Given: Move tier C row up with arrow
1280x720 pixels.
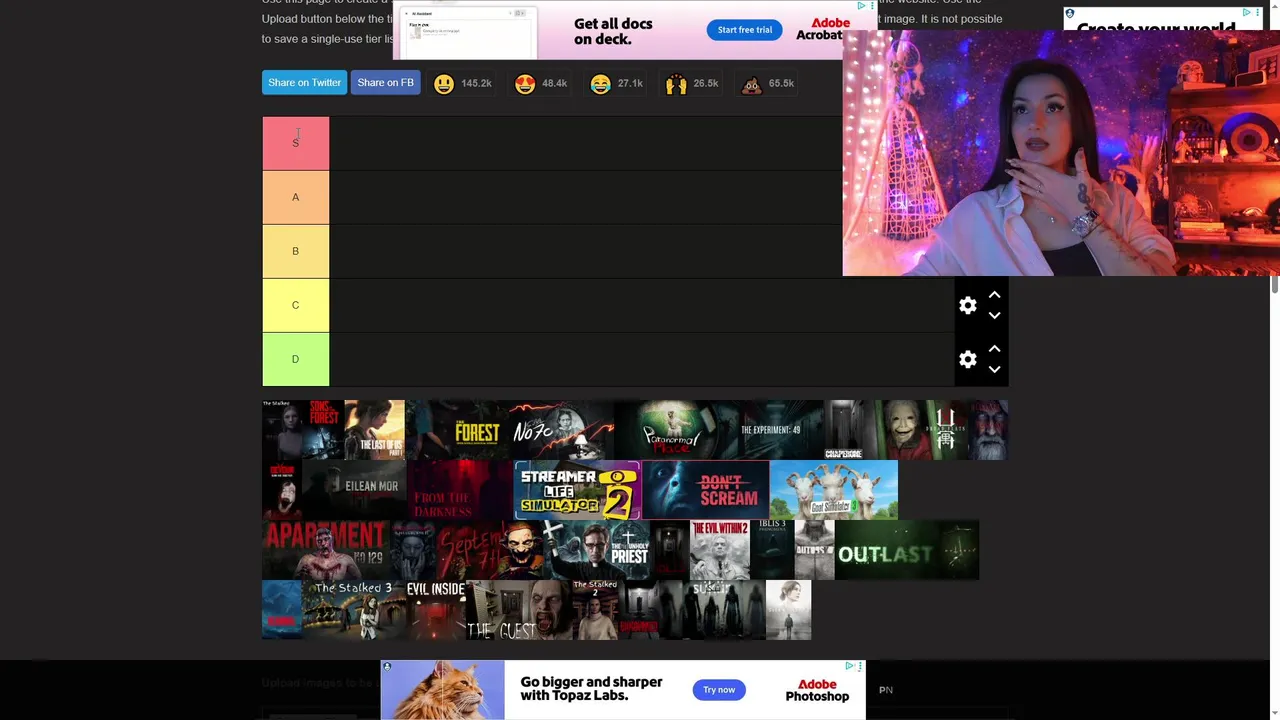Looking at the screenshot, I should (994, 295).
